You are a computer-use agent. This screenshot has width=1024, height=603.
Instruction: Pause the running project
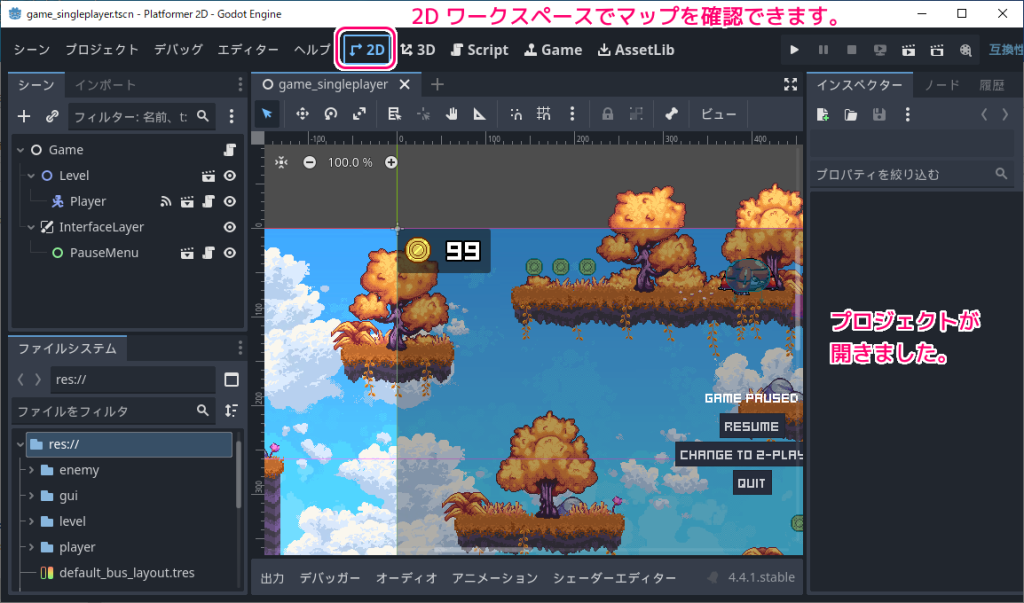823,50
